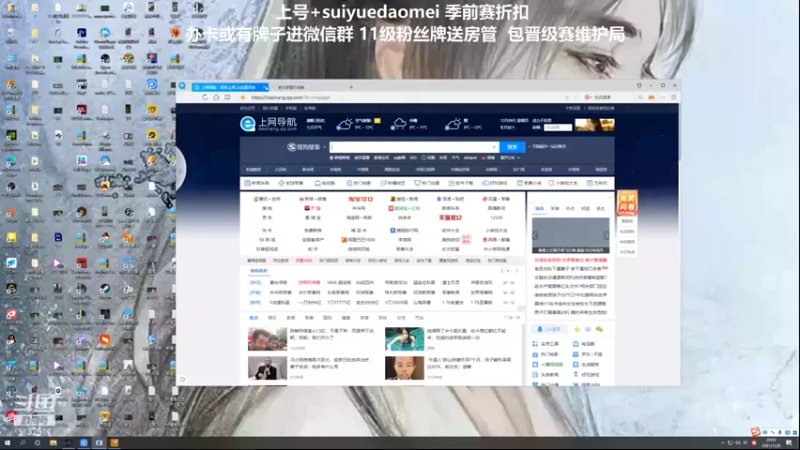Open the swimming pool news thumbnail
Screen dimensions: 800x450
[404, 339]
